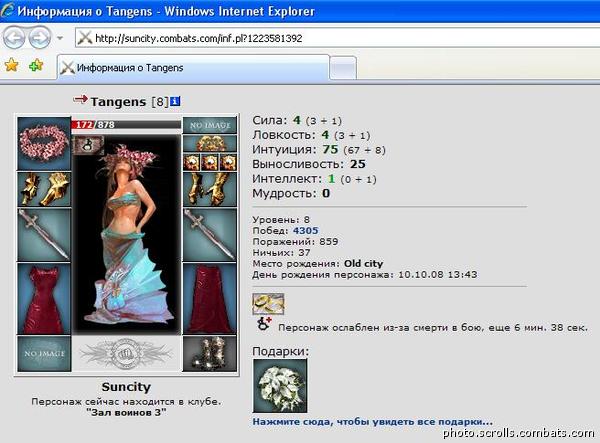Click the left-hand sword weapon slot
The height and width of the screenshot is (443, 600).
(44, 235)
